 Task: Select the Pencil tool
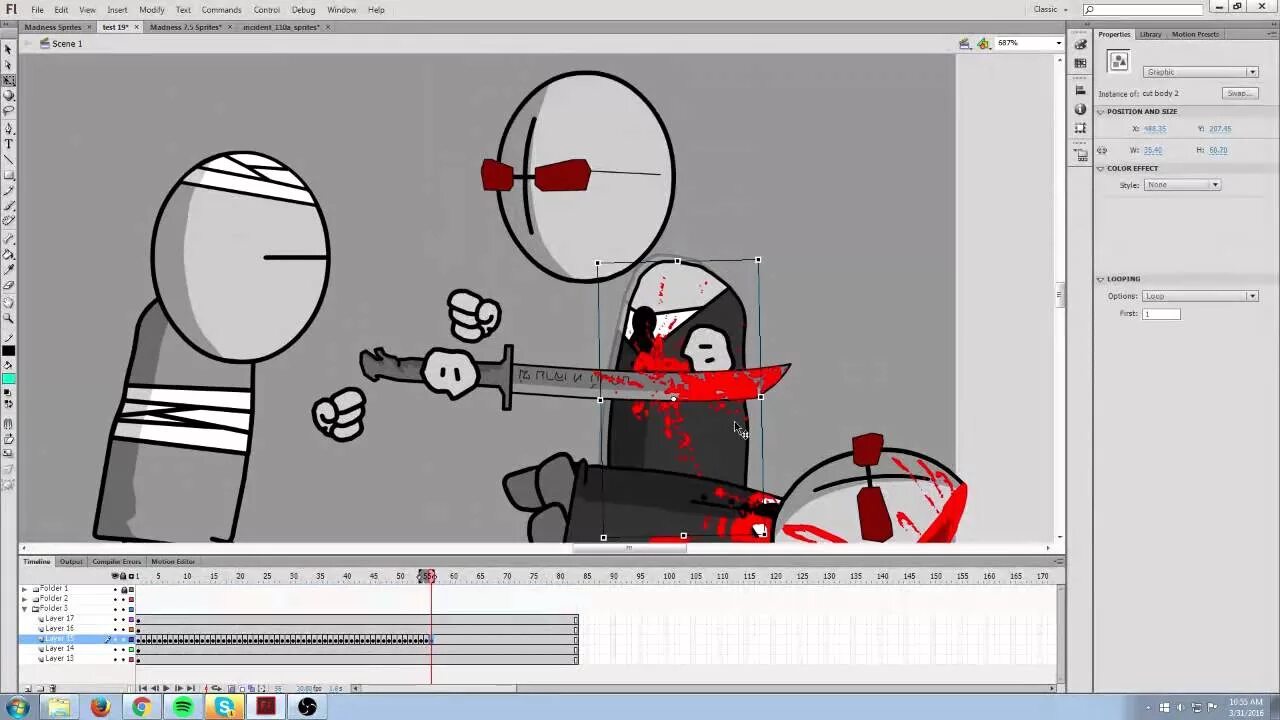[8, 191]
